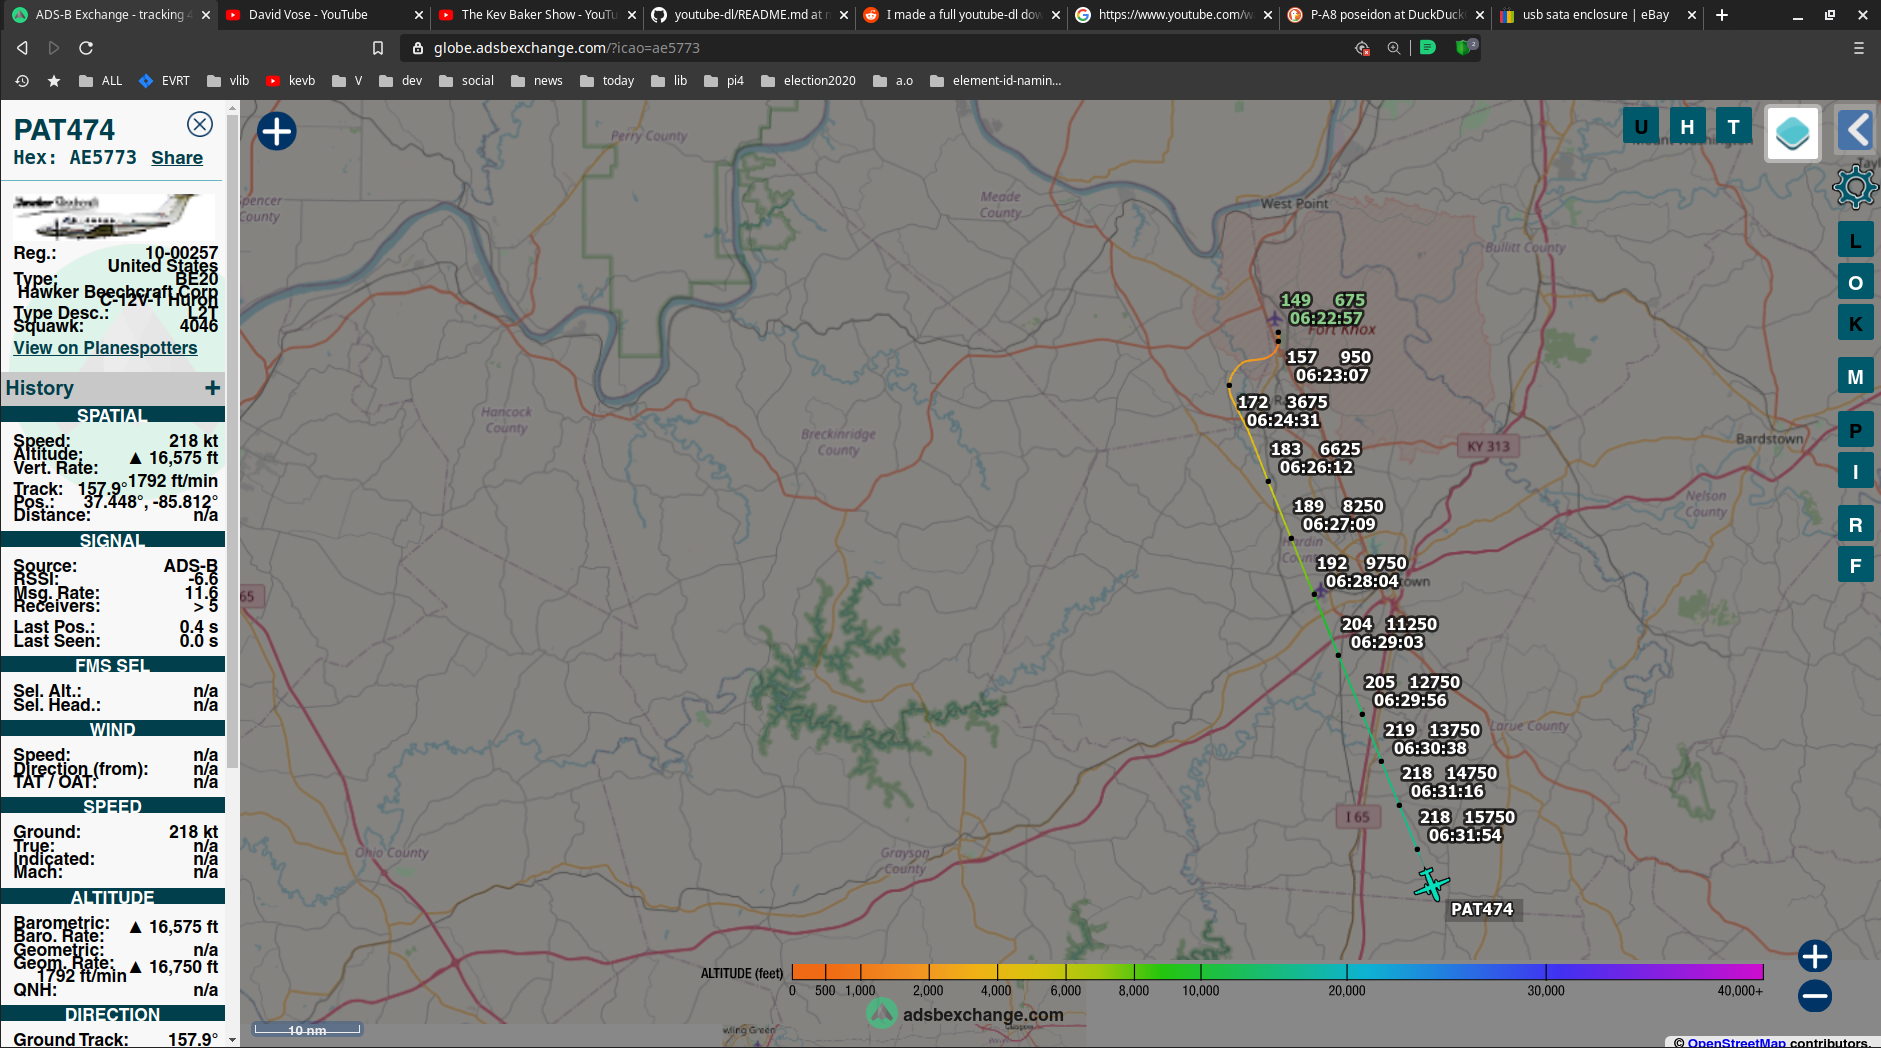Click purple section of altitude color legend
The width and height of the screenshot is (1881, 1048).
(1655, 971)
